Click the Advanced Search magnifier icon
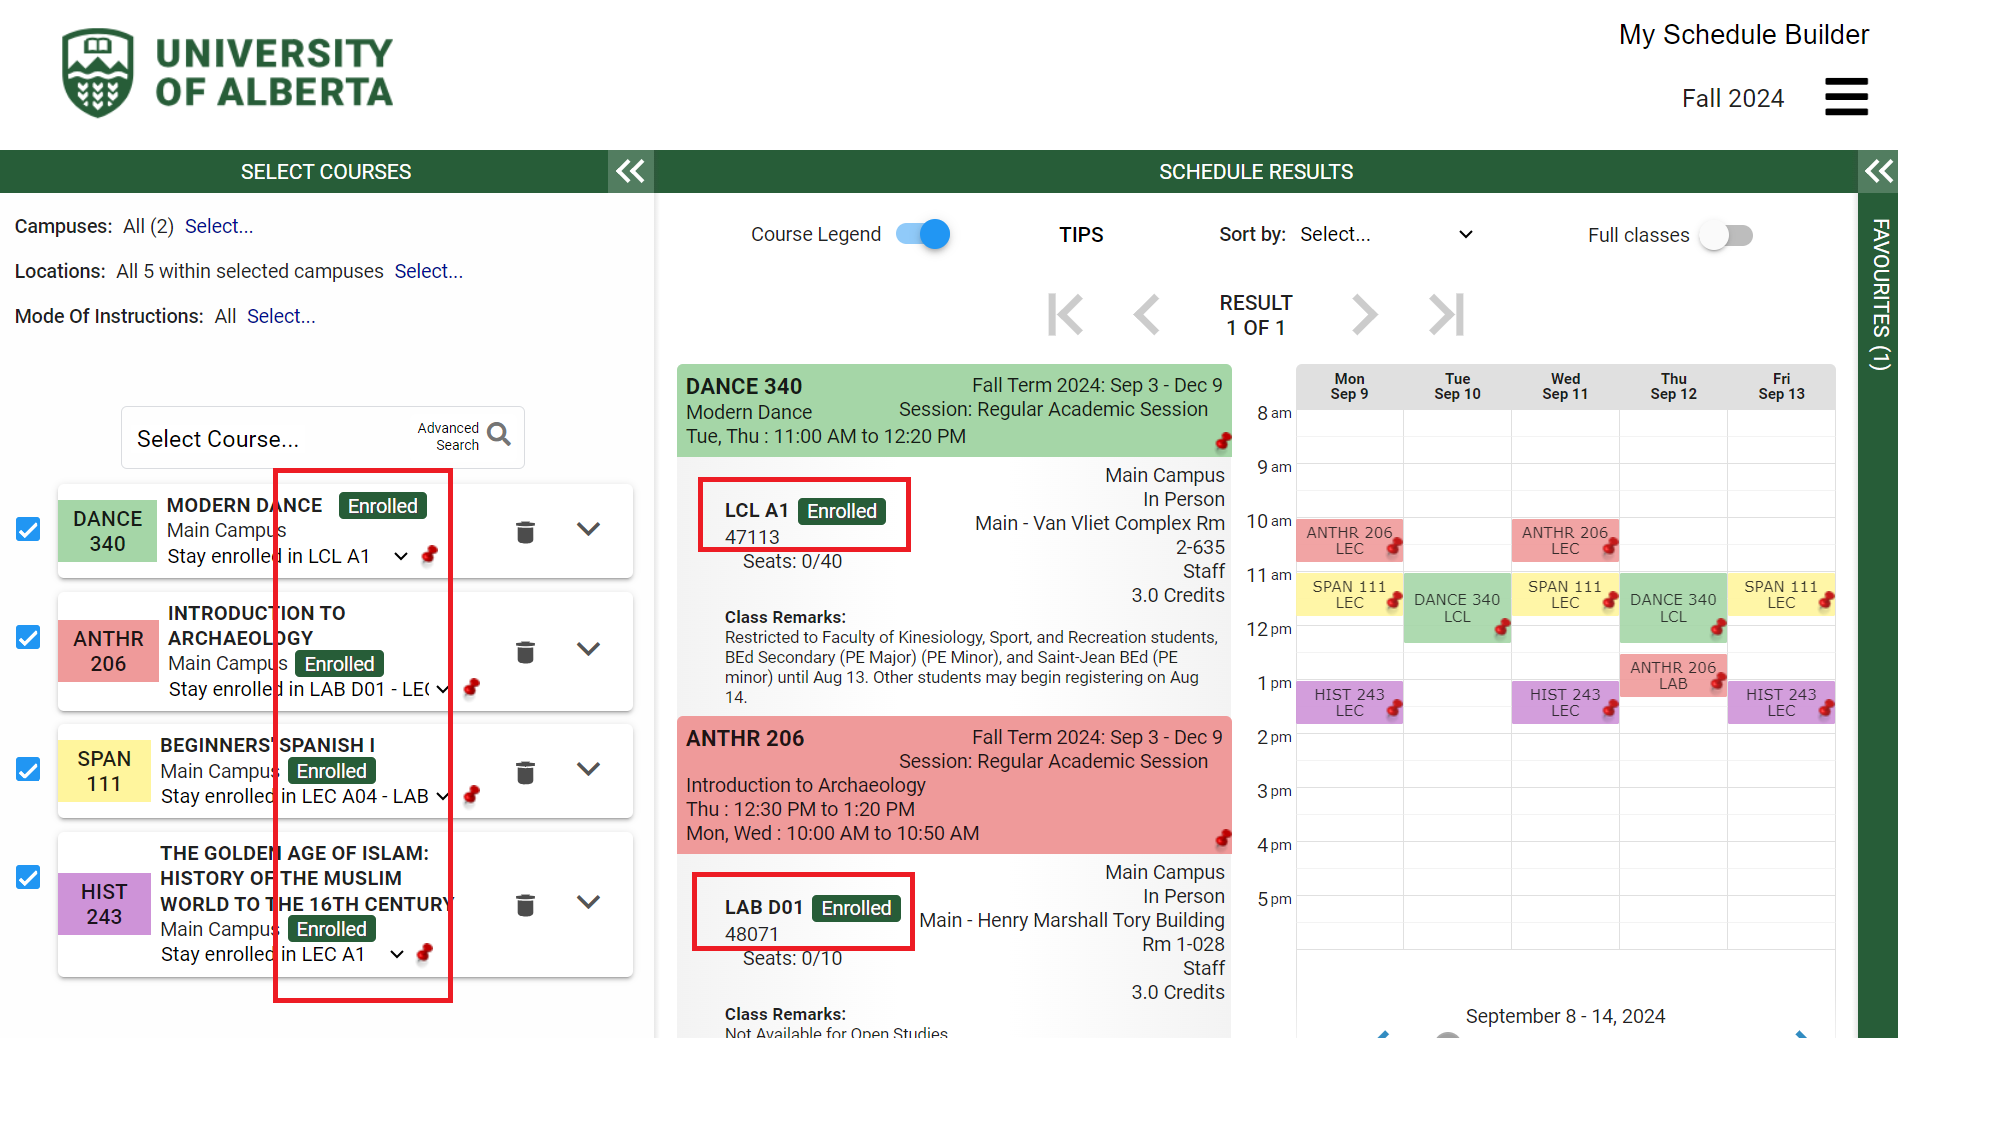 (498, 435)
